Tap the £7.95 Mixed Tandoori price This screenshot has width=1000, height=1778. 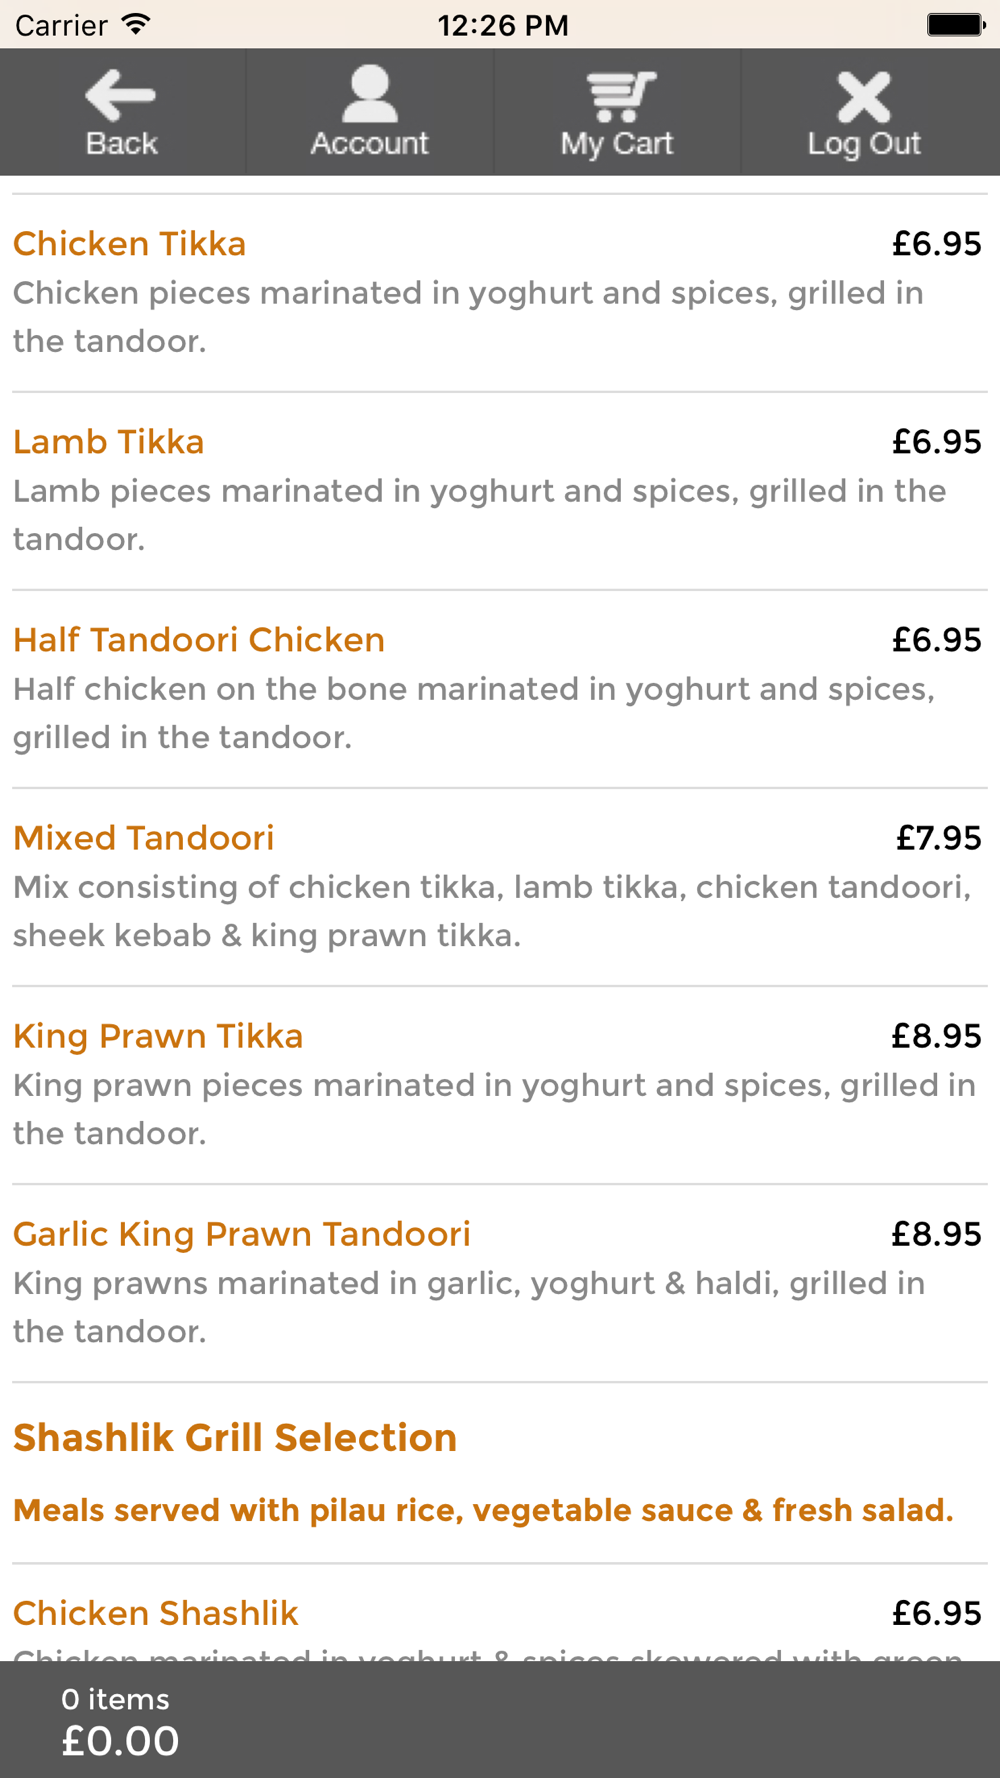point(938,838)
